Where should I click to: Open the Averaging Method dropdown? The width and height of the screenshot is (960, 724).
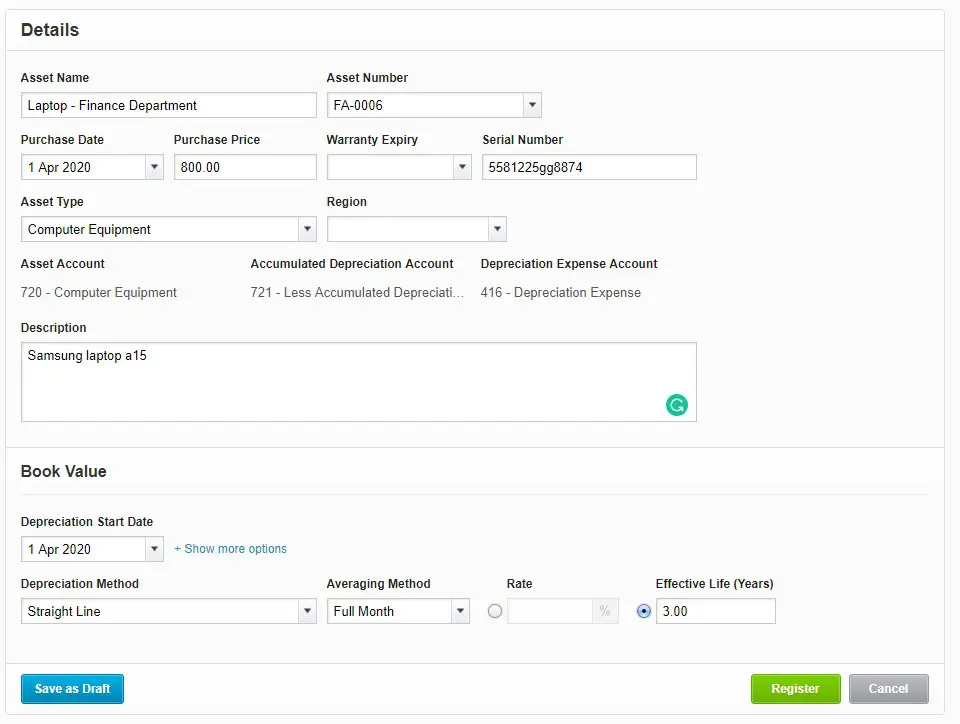pos(460,611)
